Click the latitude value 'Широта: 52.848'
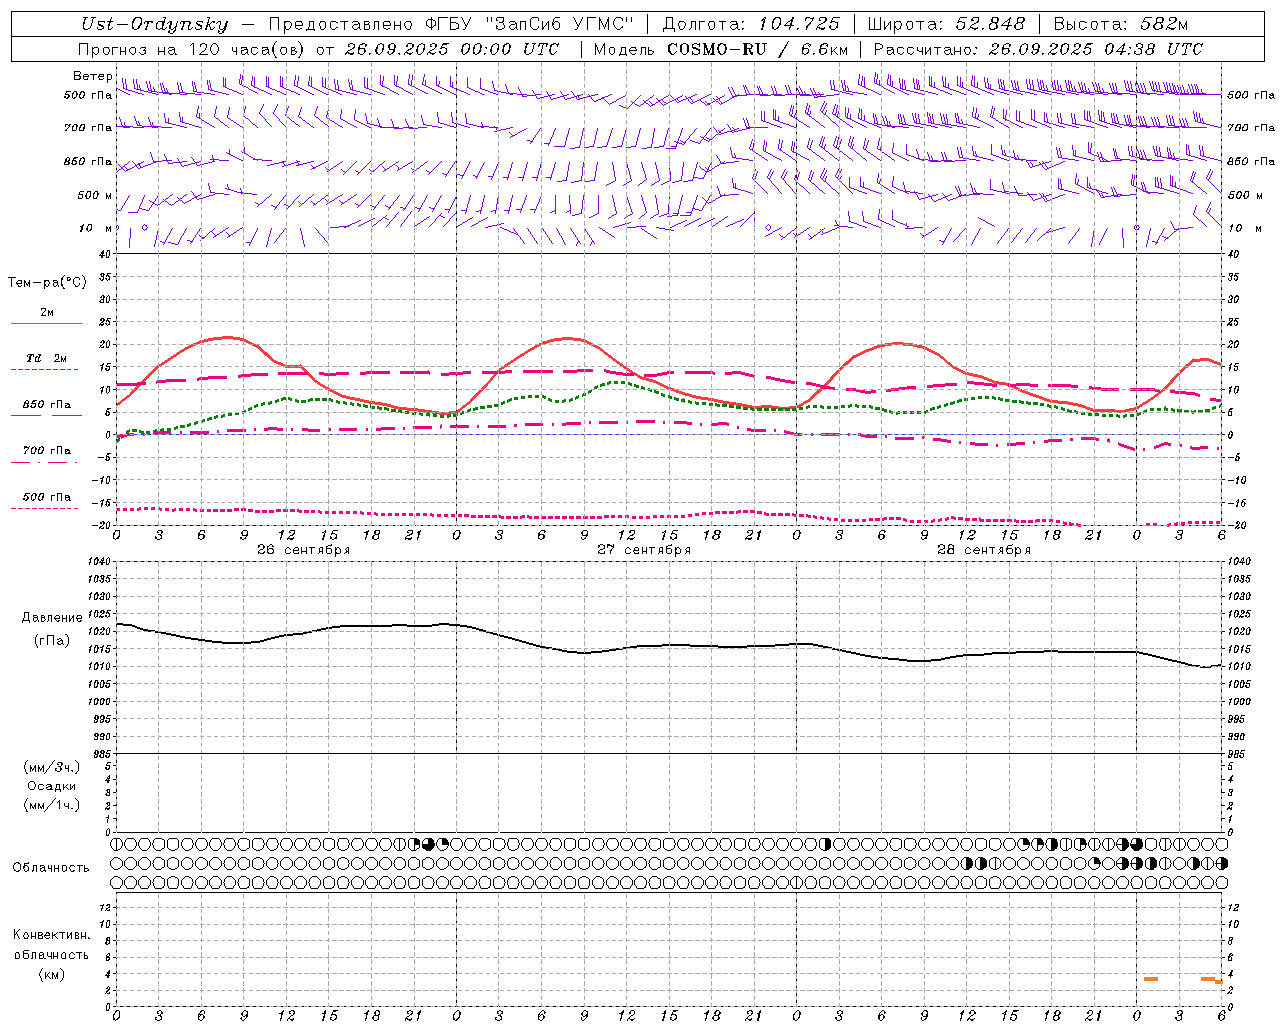1280x1024 pixels. [x=946, y=24]
